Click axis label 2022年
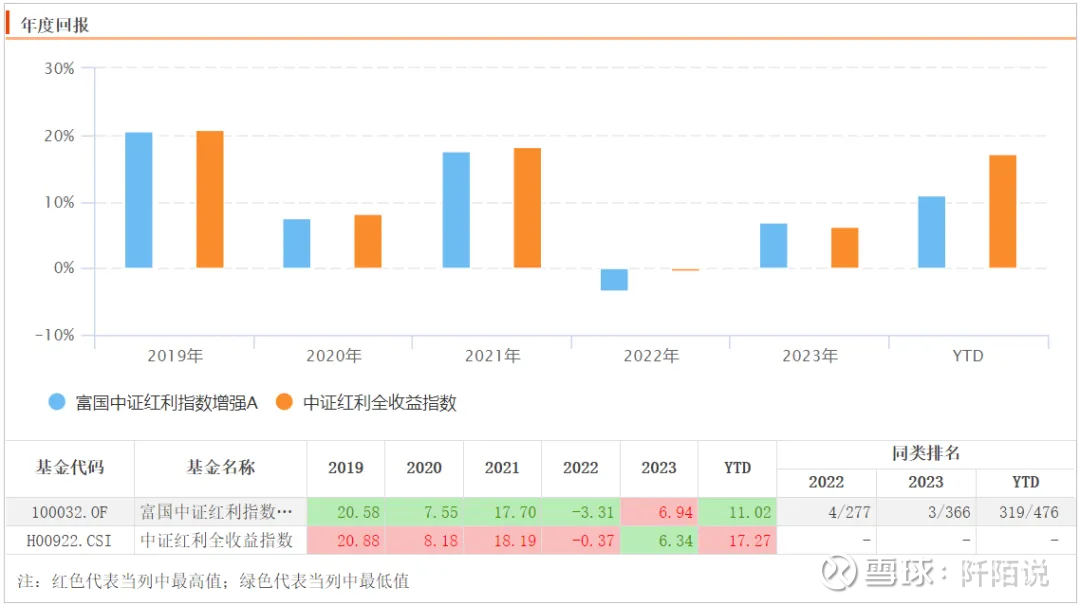 tap(652, 356)
